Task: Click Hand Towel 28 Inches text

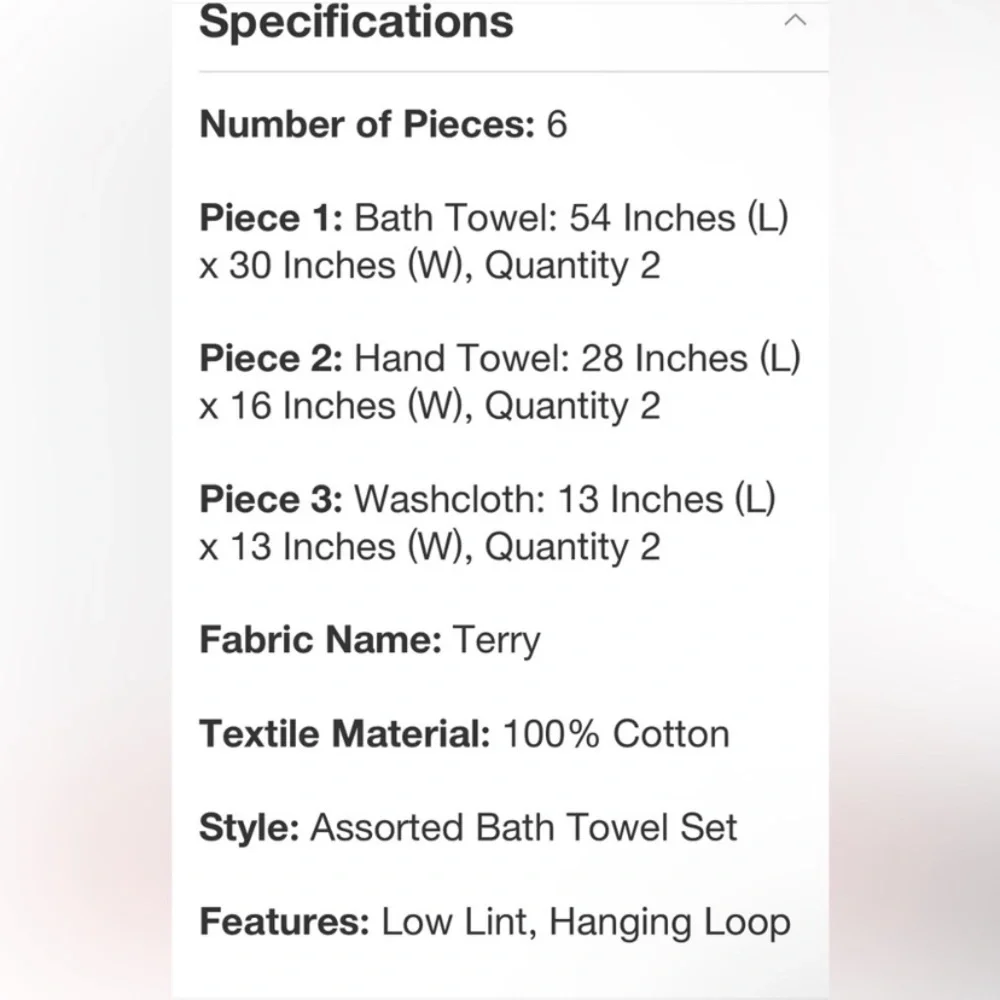Action: pos(578,359)
